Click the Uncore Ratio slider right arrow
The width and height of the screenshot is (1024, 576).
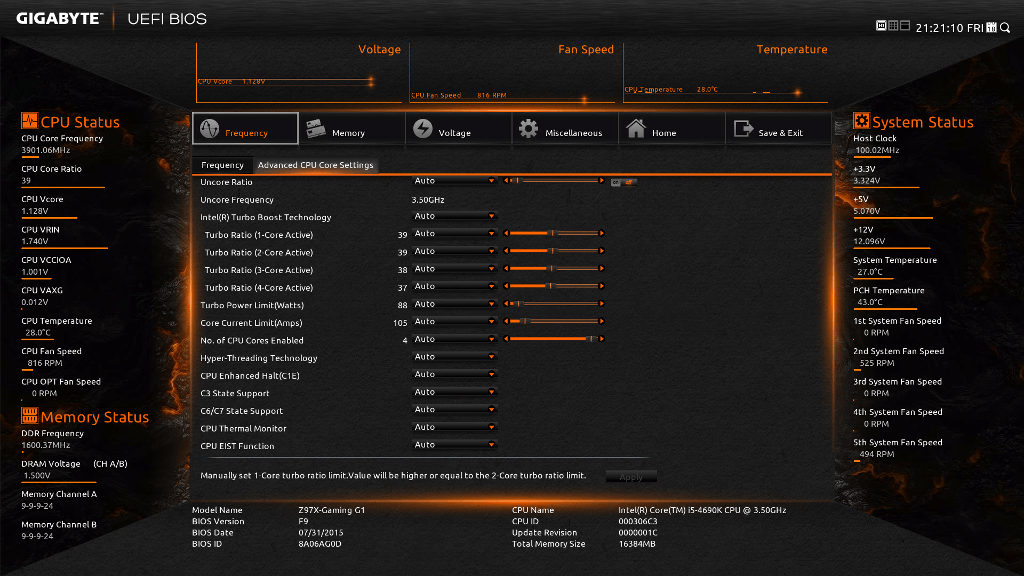pyautogui.click(x=601, y=180)
